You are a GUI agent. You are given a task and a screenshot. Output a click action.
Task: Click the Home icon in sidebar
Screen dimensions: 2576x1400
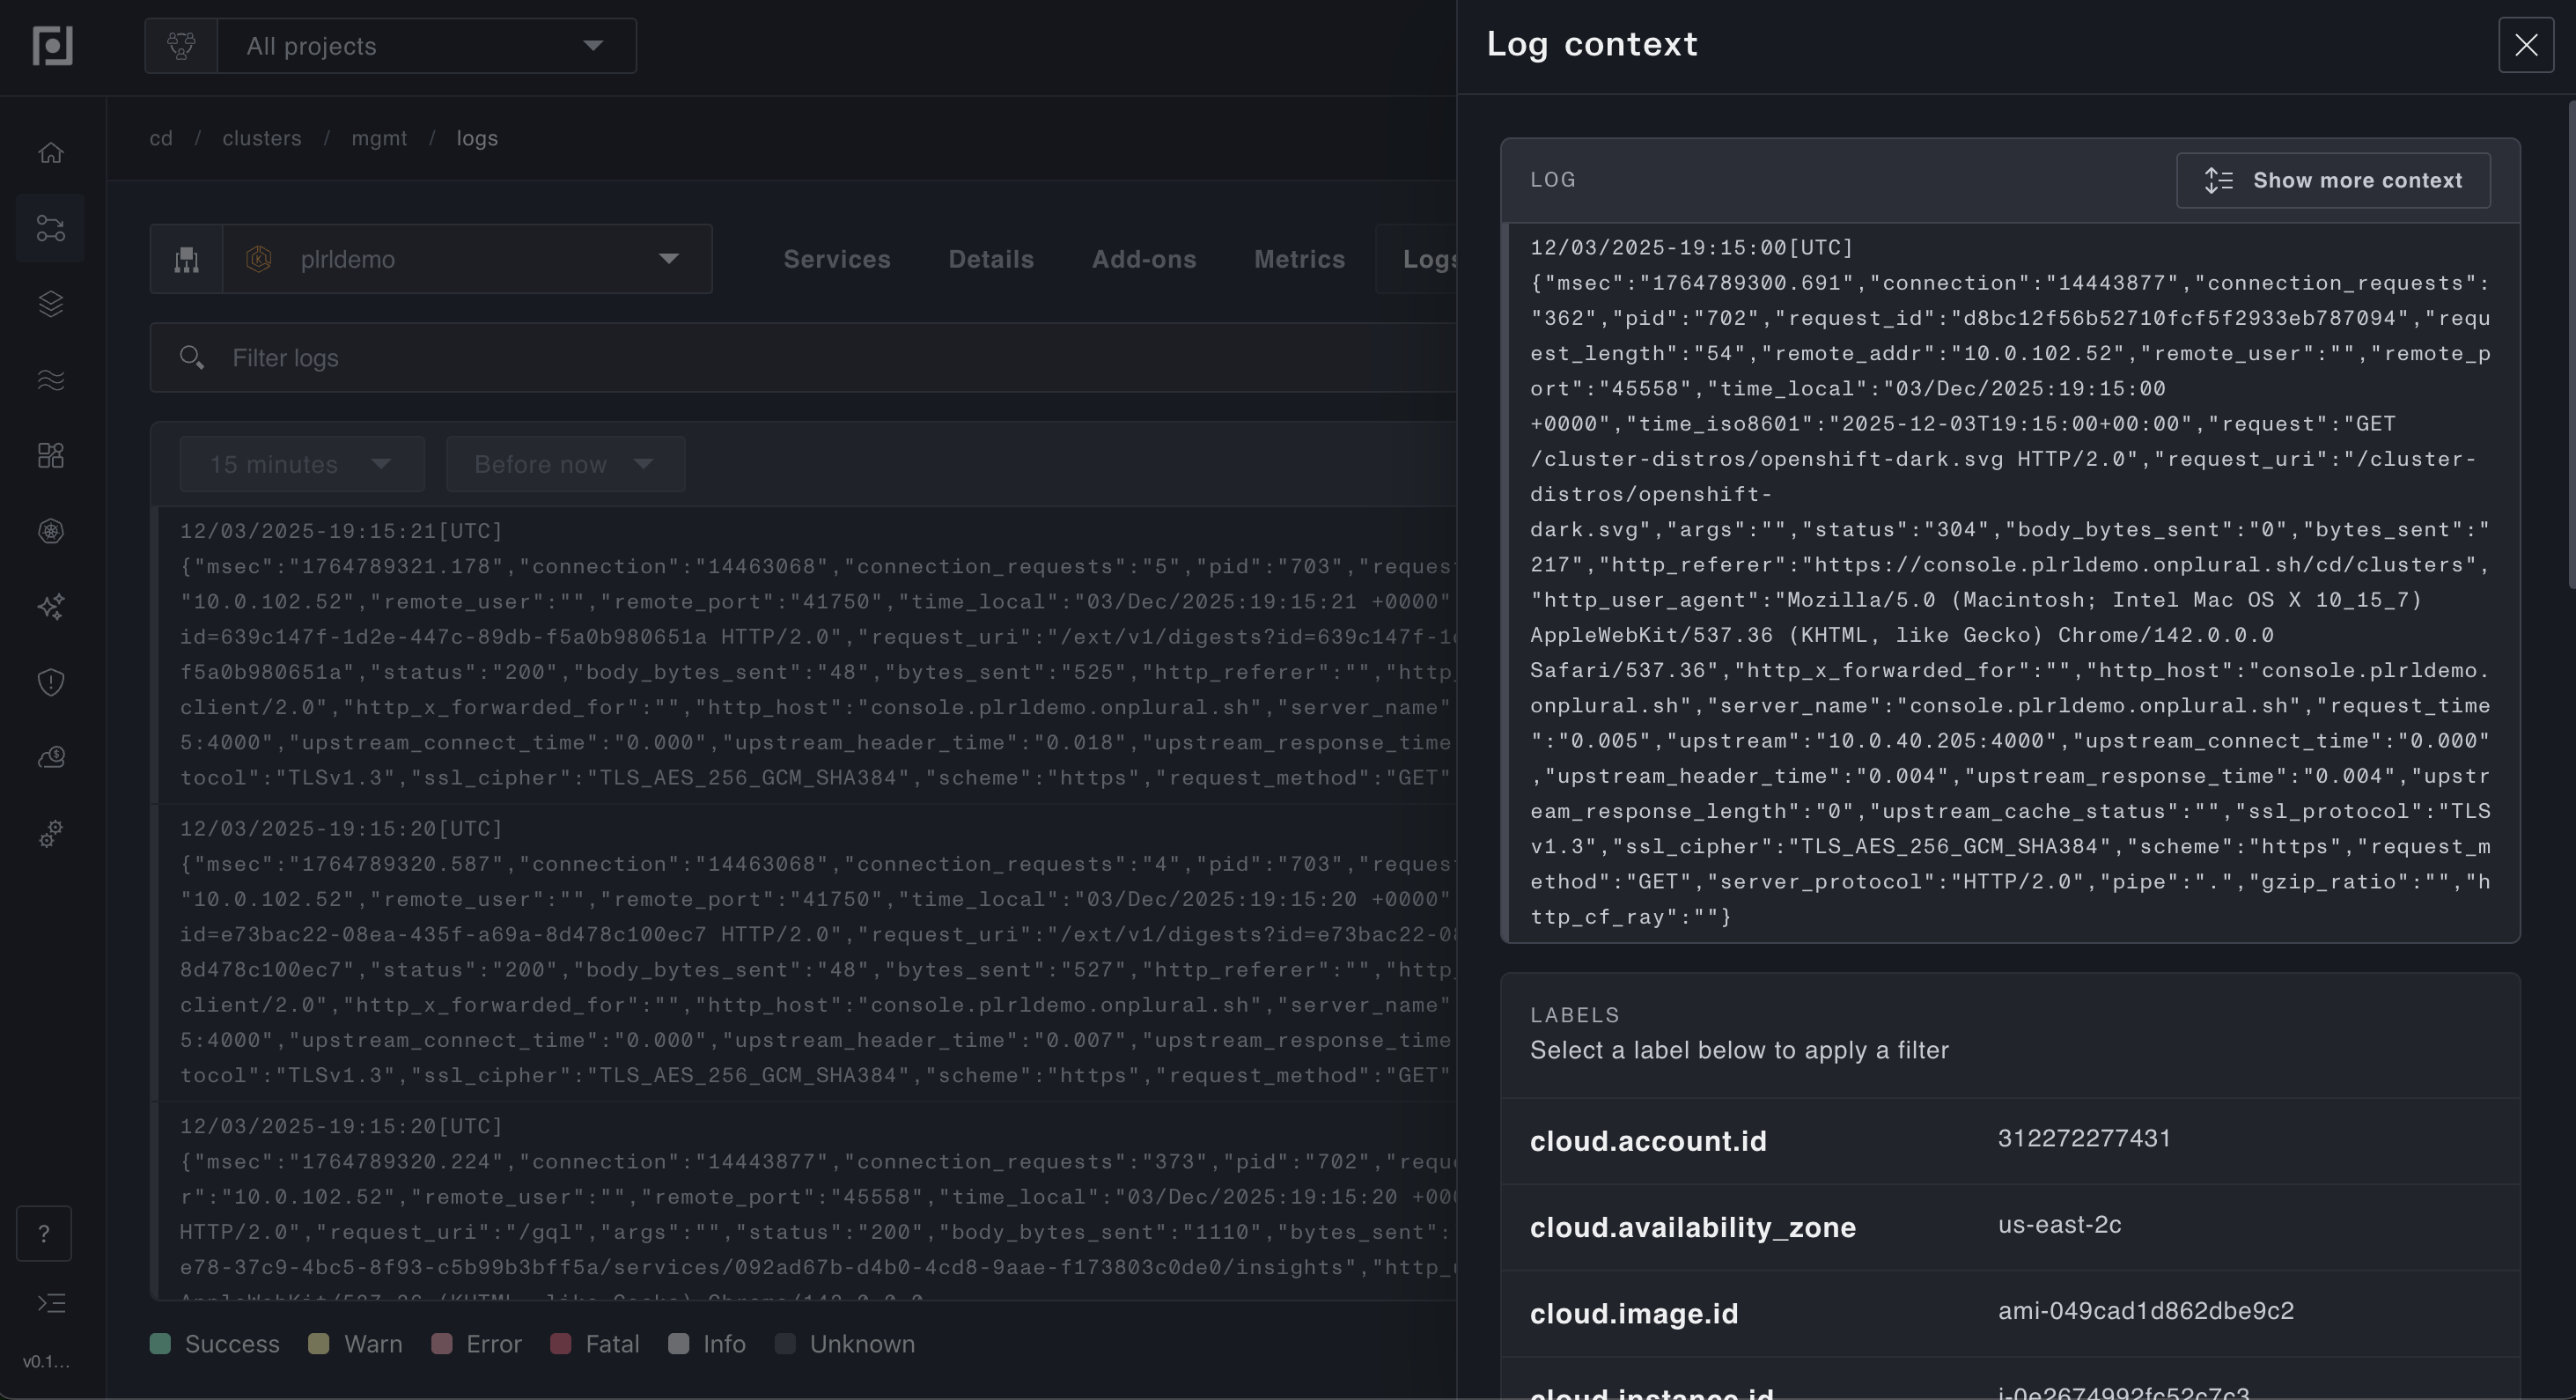click(51, 153)
